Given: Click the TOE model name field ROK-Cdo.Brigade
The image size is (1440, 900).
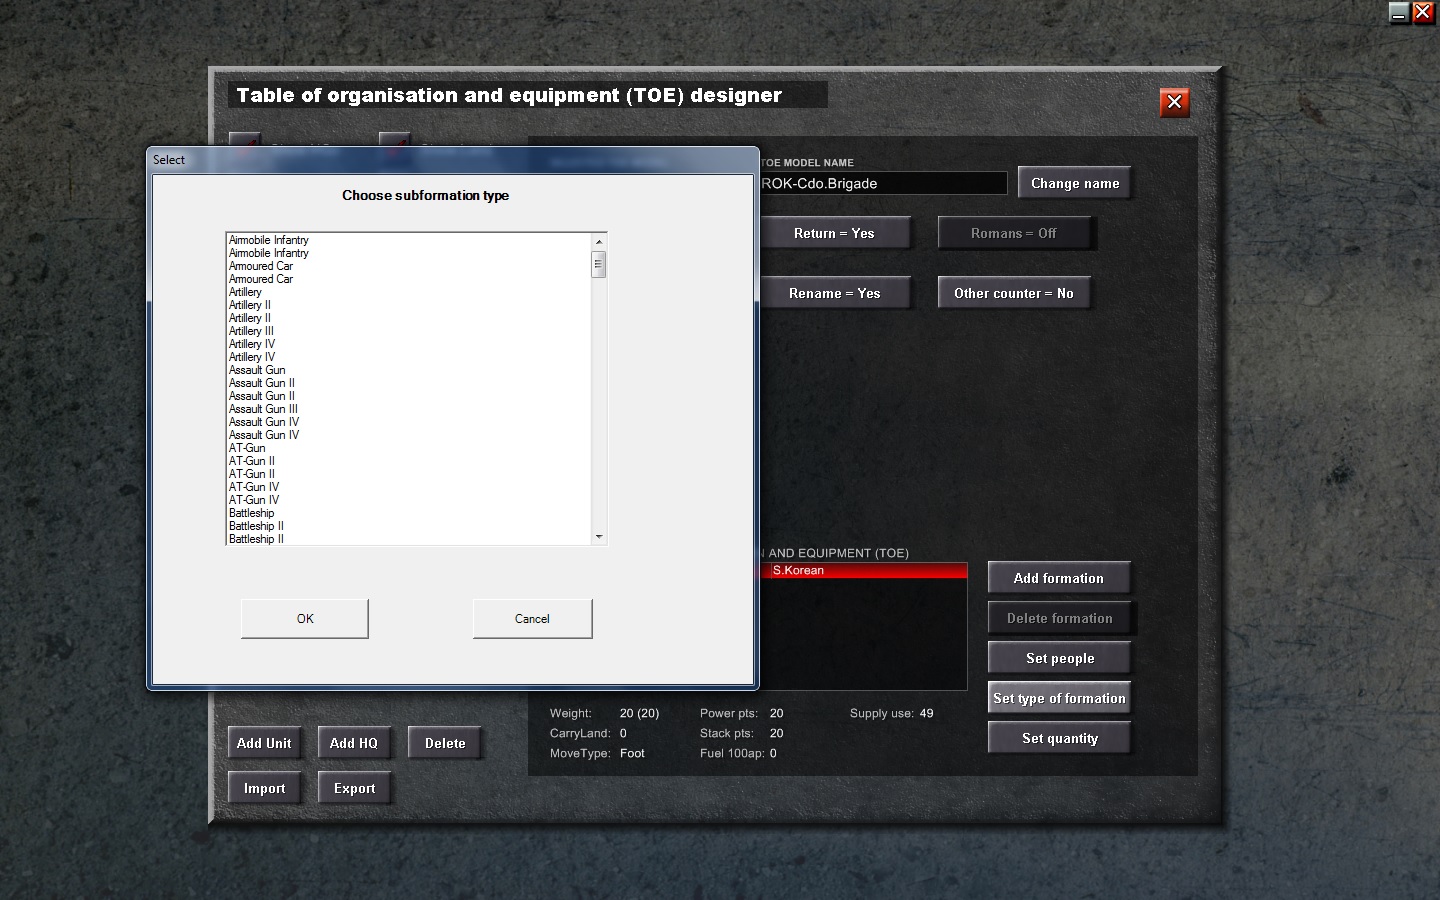Looking at the screenshot, I should pos(882,183).
